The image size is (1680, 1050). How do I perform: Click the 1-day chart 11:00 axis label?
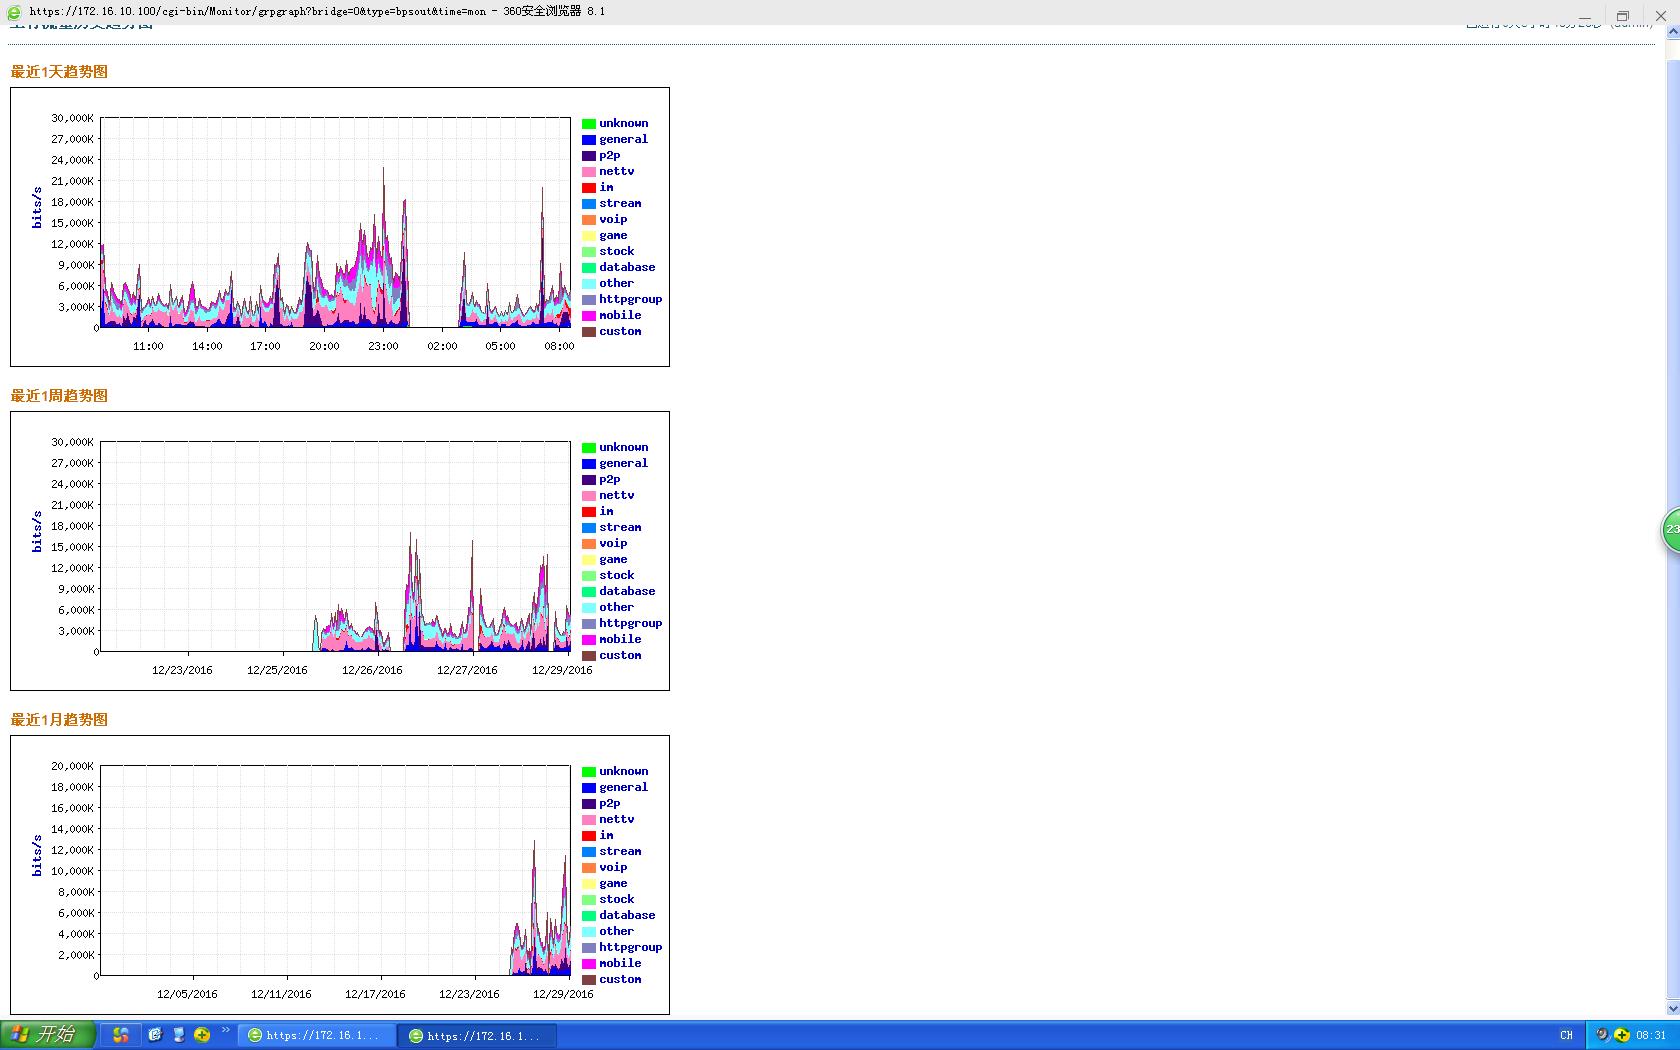tap(148, 346)
